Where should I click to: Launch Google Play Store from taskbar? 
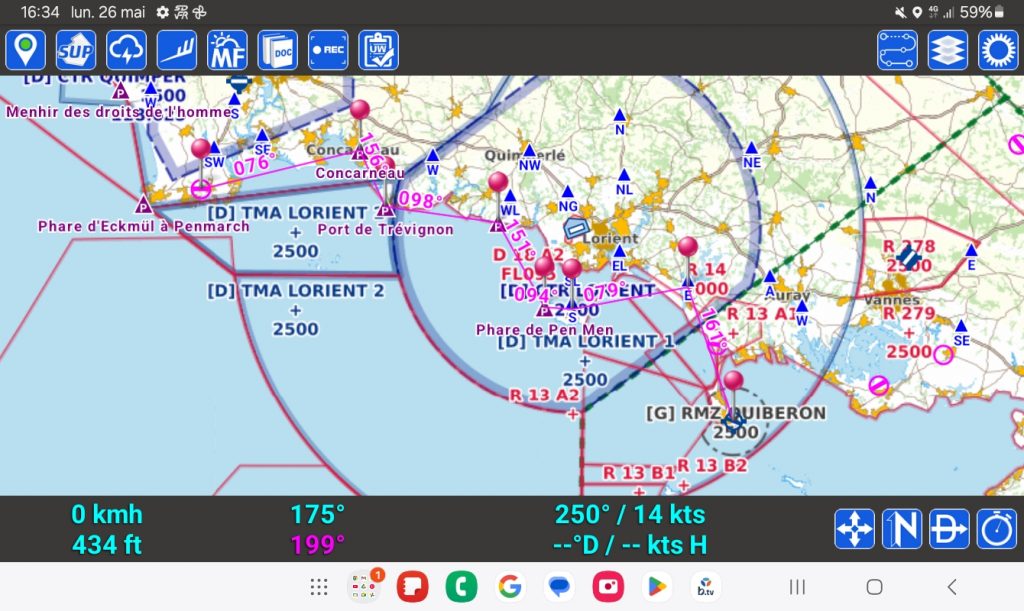click(x=656, y=587)
